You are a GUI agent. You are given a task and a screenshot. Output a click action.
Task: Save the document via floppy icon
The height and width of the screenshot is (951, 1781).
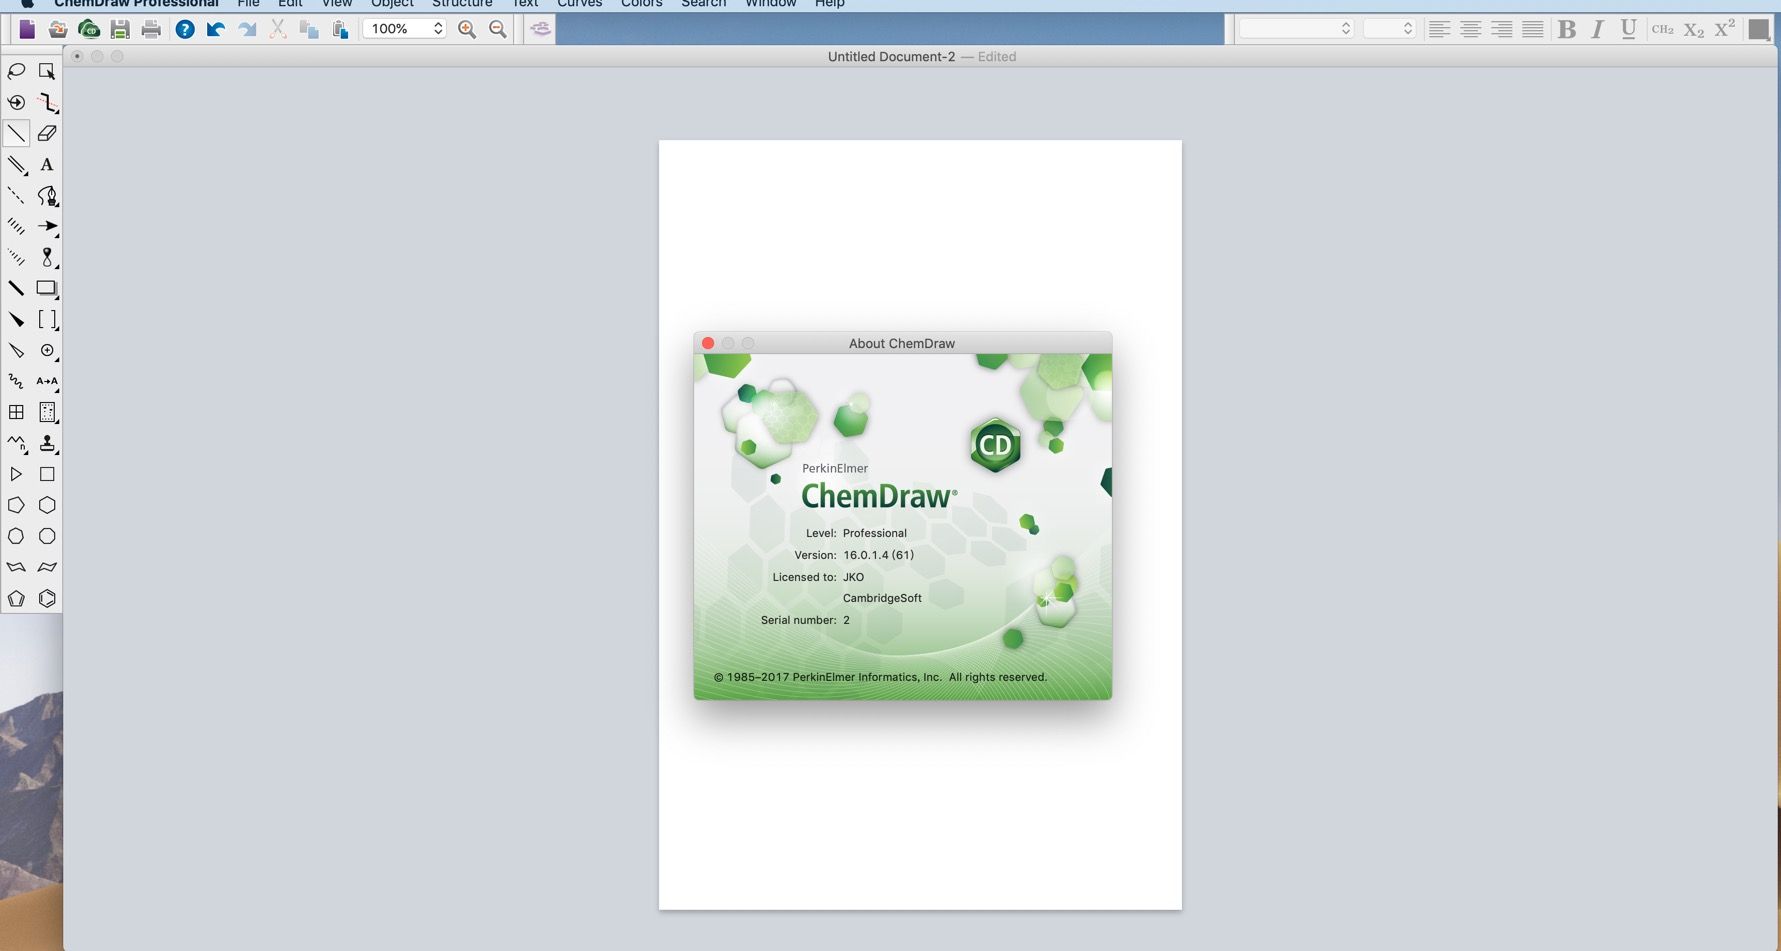pos(120,29)
